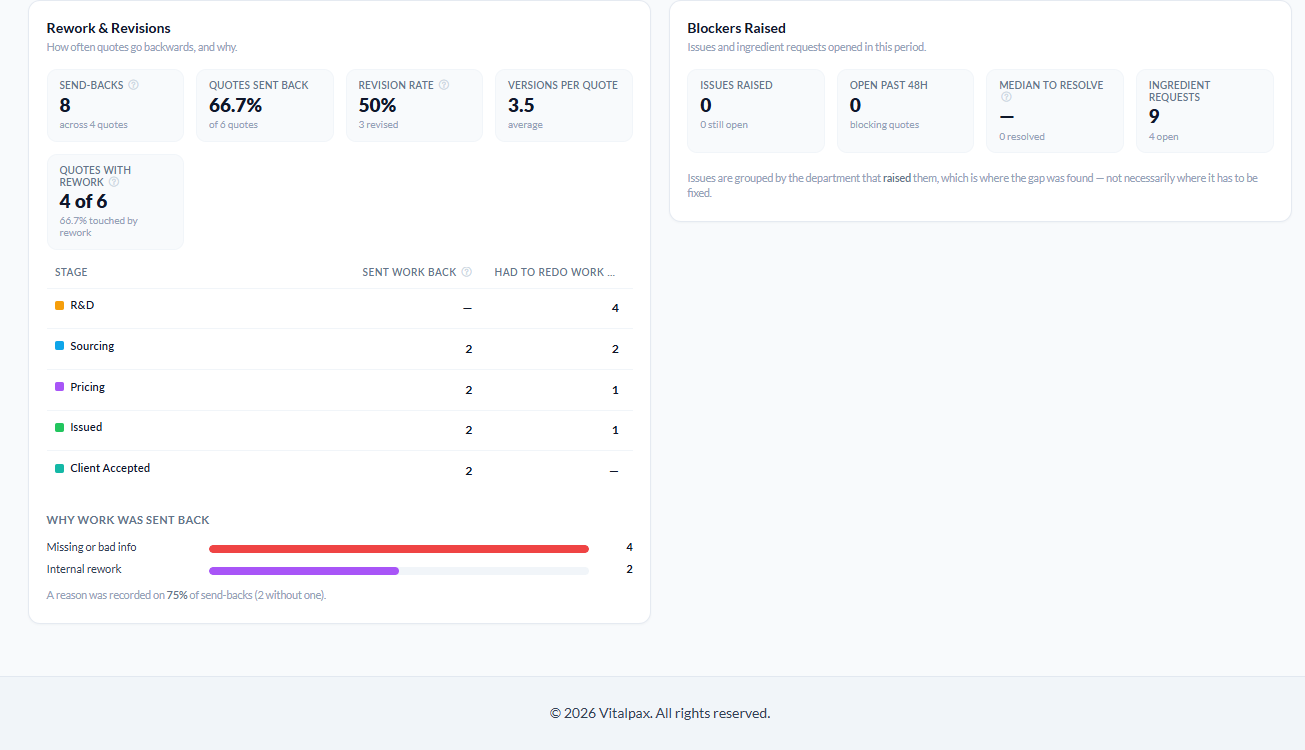Open the help icon beside Send-backs
1305x750 pixels.
pyautogui.click(x=134, y=85)
